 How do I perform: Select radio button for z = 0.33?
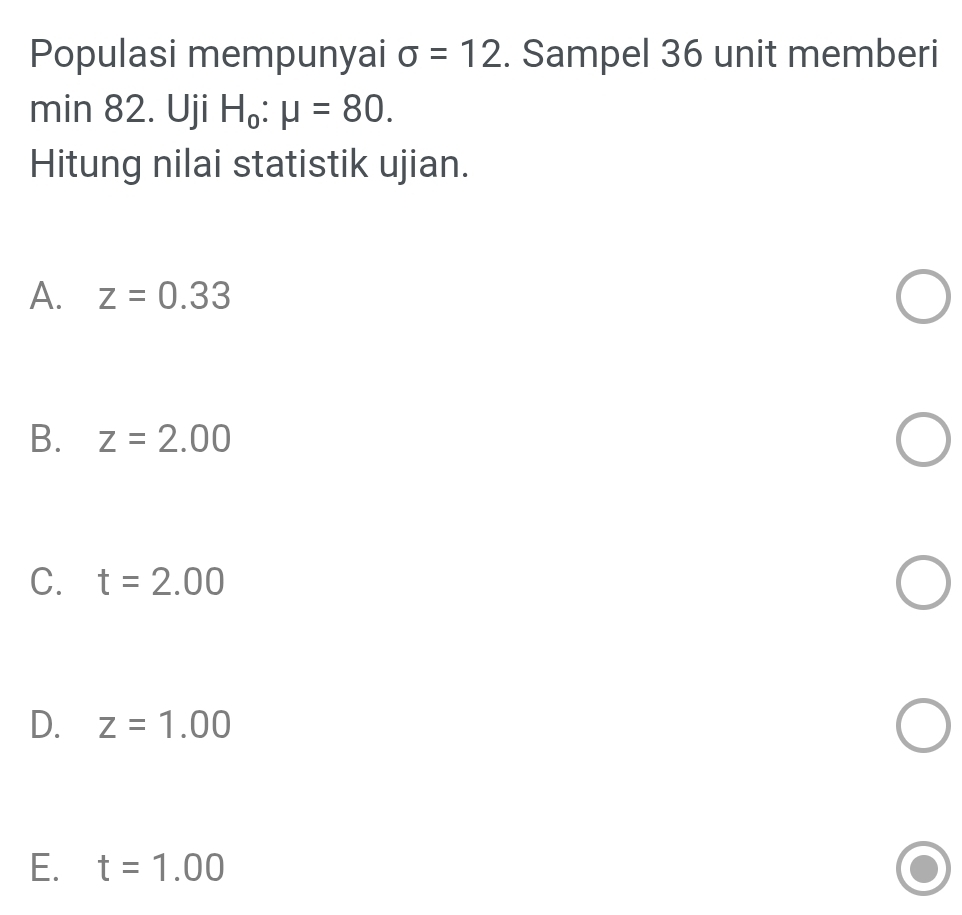(922, 297)
